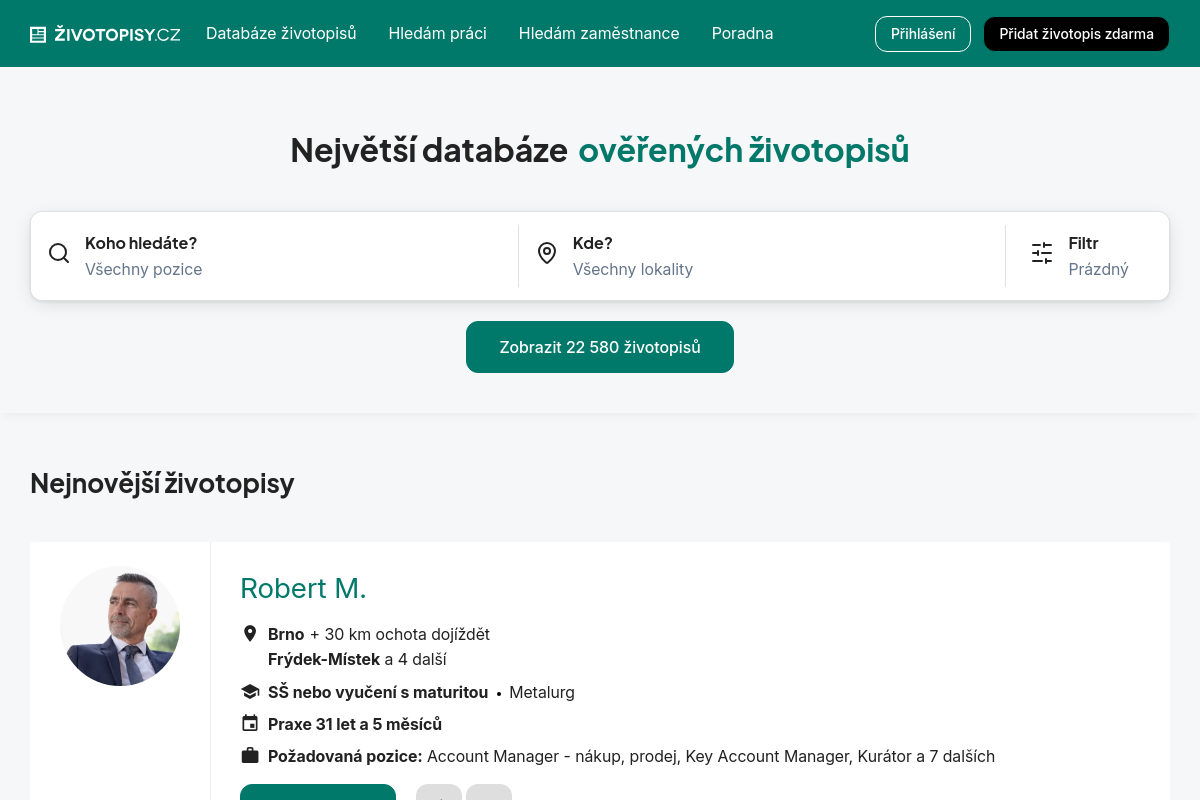Open Databáze životopisů menu item
The image size is (1200, 800).
(281, 33)
